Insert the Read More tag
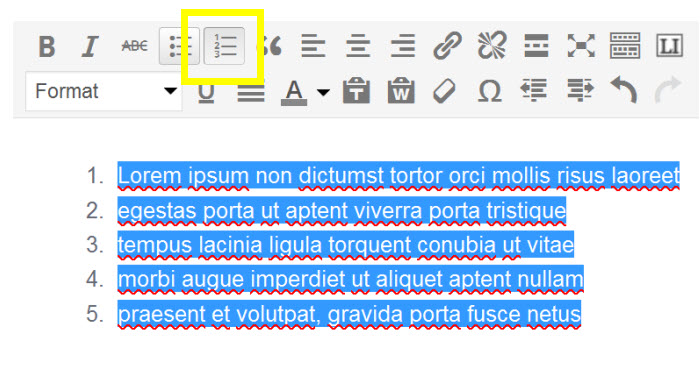 click(x=536, y=46)
